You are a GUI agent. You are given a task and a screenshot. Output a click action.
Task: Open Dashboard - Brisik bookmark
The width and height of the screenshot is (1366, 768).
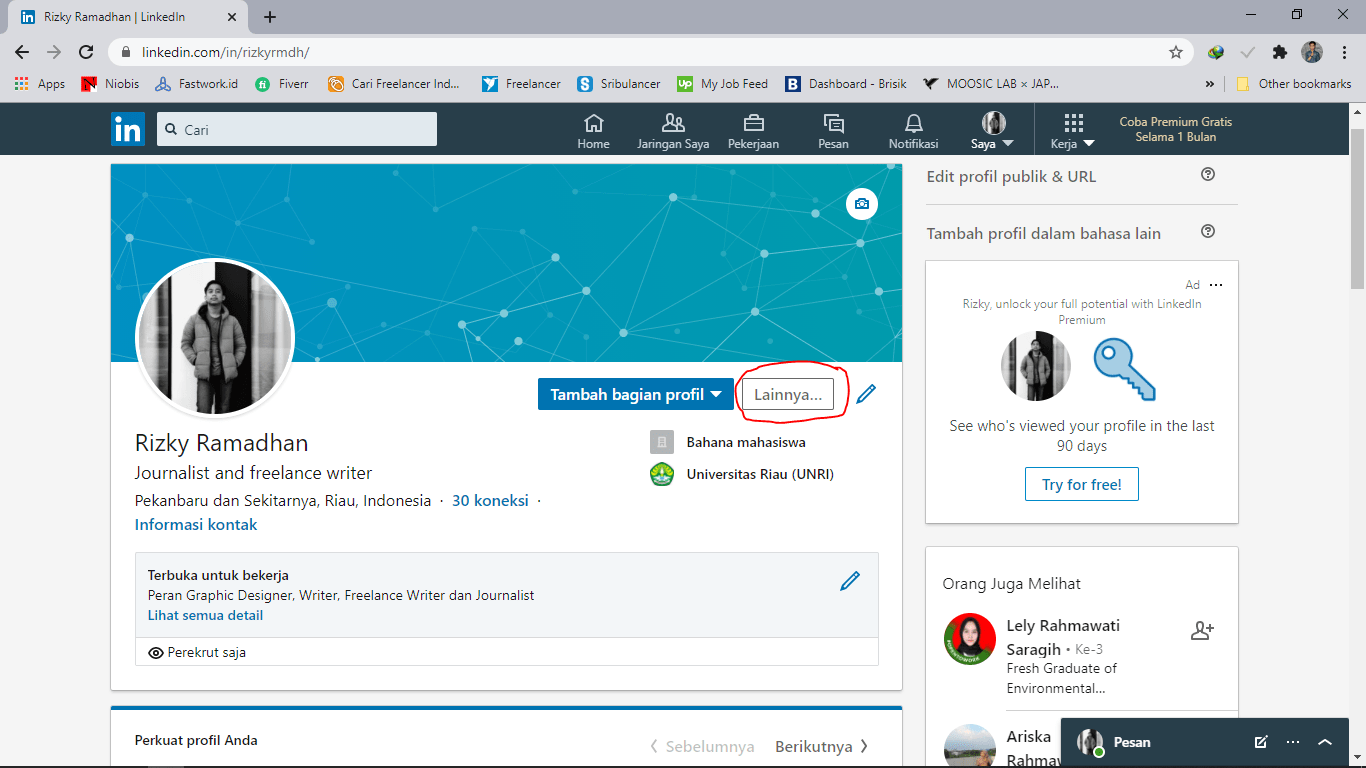(846, 84)
